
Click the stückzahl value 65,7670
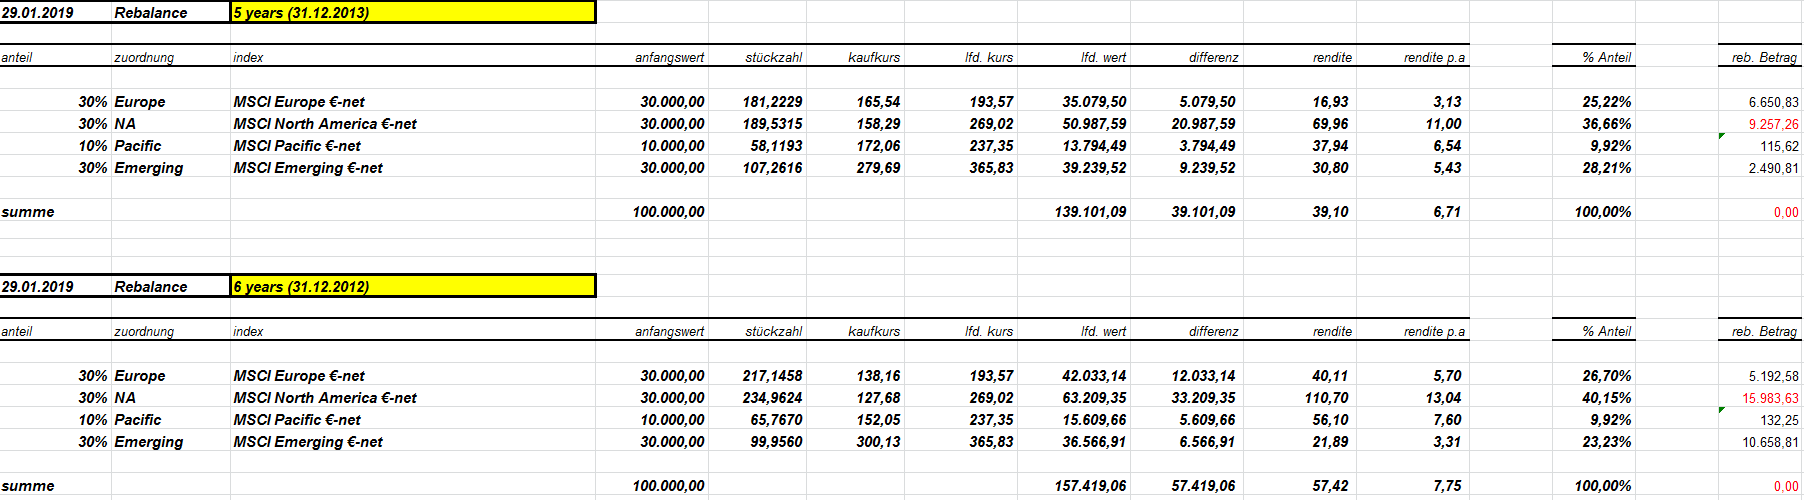776,420
